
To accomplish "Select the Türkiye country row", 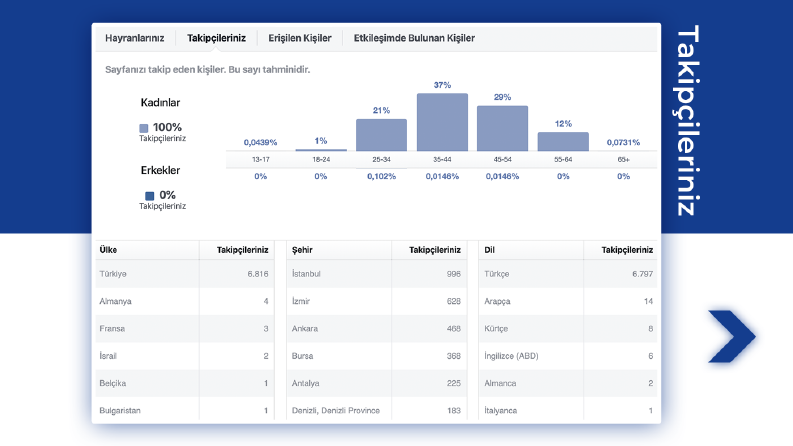I will coord(185,274).
